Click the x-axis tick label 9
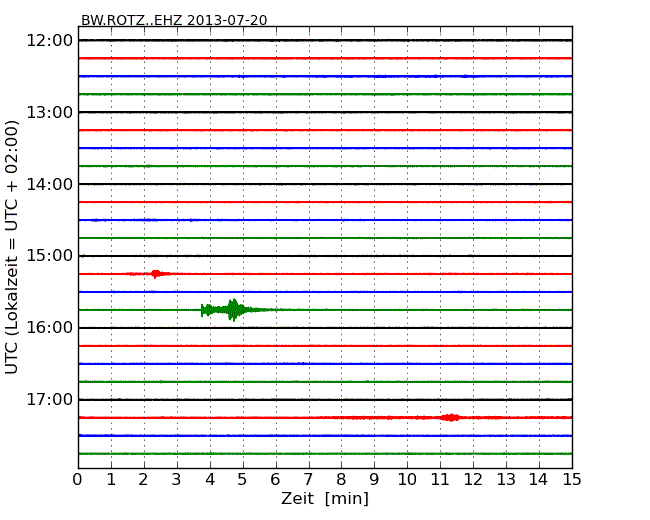 point(374,480)
